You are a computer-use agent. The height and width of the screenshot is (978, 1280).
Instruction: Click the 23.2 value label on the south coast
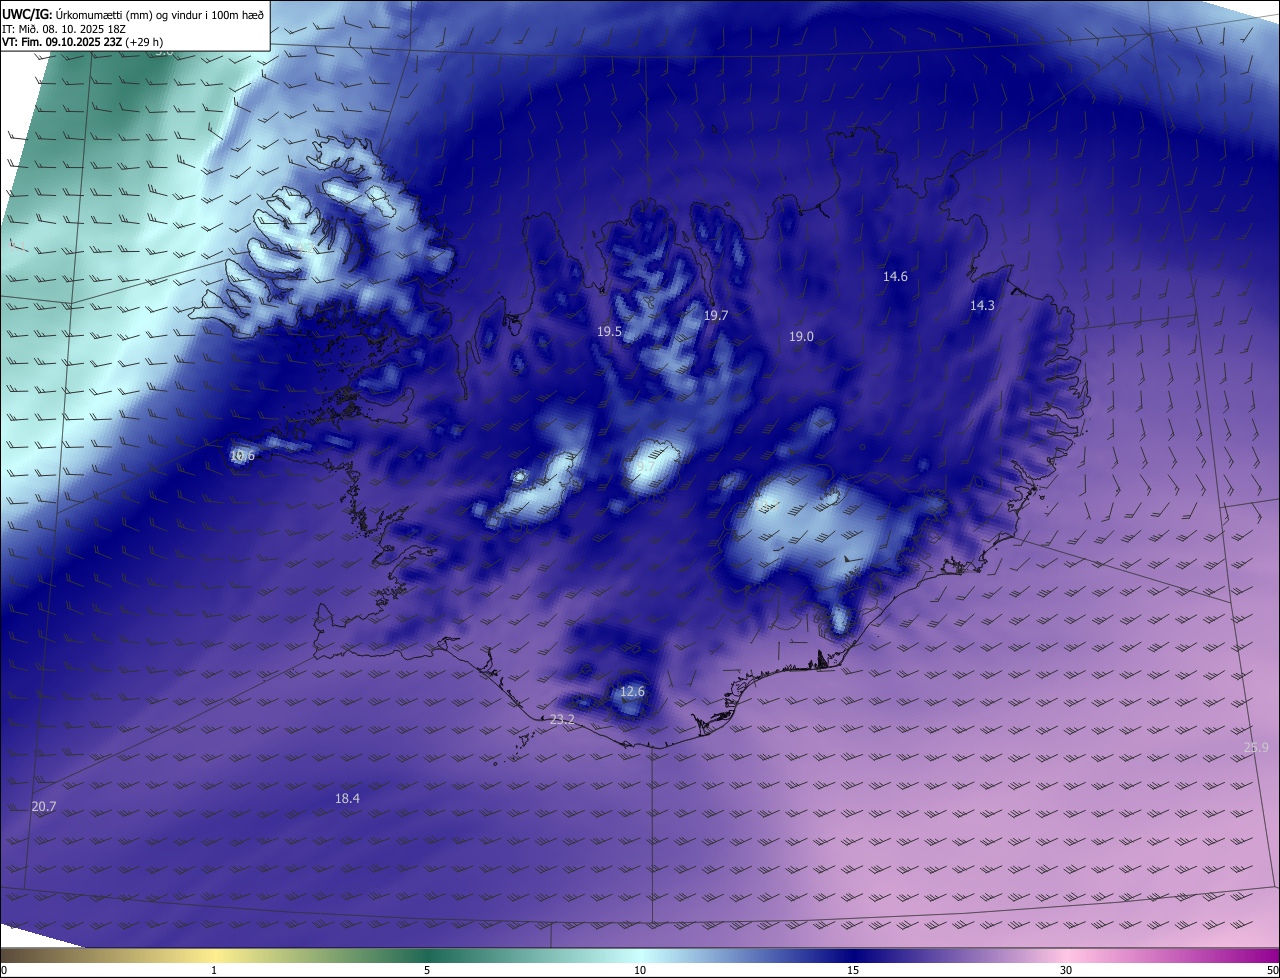point(562,720)
